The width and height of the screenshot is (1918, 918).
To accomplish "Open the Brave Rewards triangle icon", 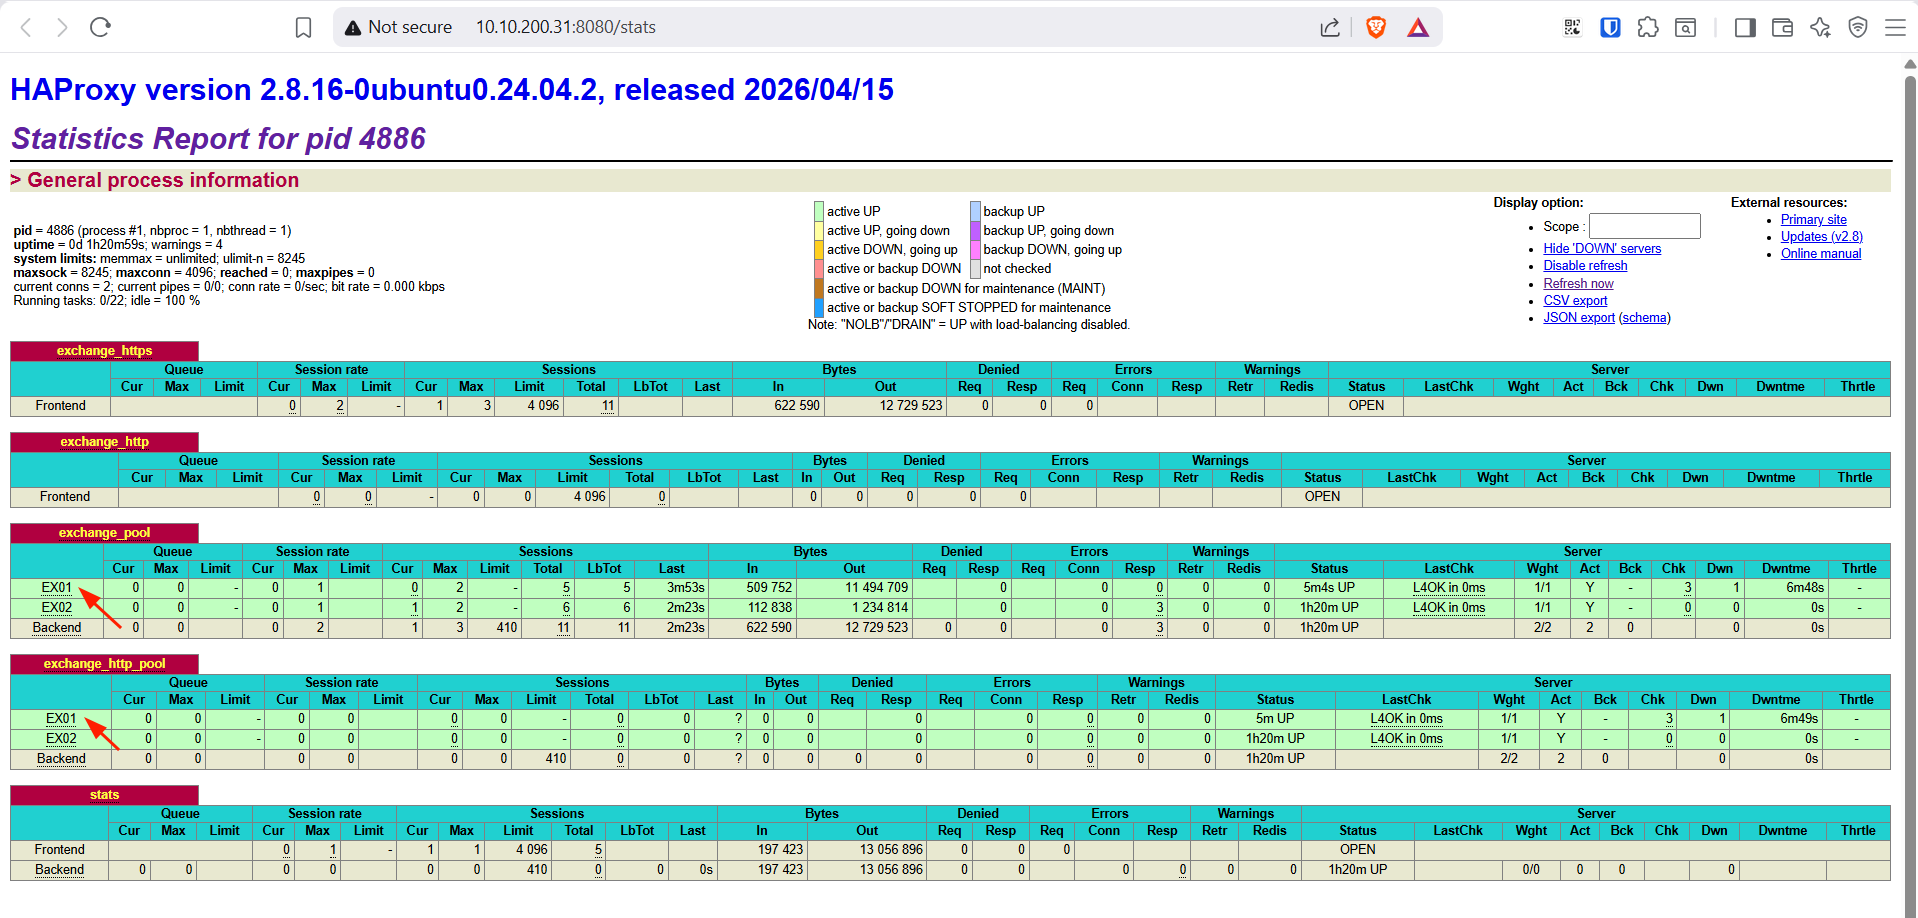I will [x=1418, y=27].
